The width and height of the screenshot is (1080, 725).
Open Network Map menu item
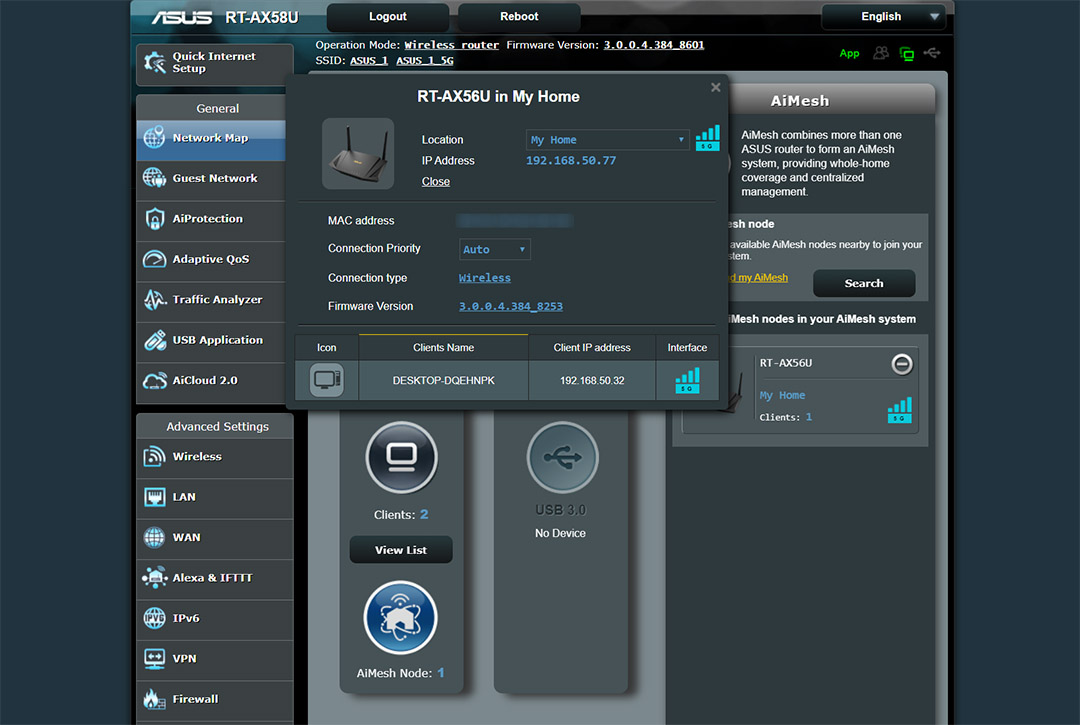click(x=211, y=140)
